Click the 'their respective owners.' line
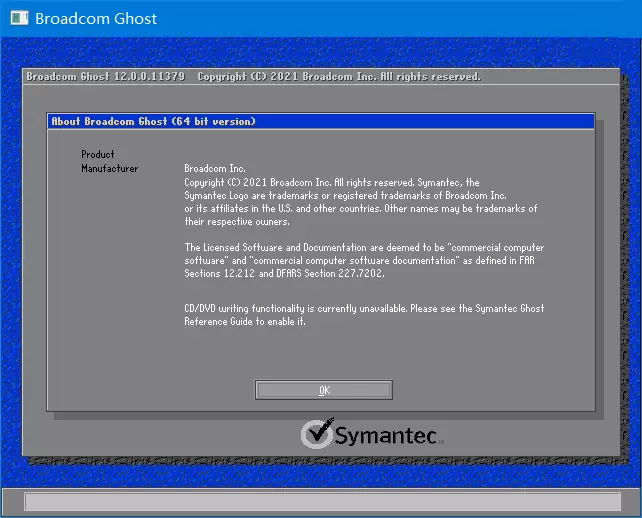 pyautogui.click(x=237, y=222)
